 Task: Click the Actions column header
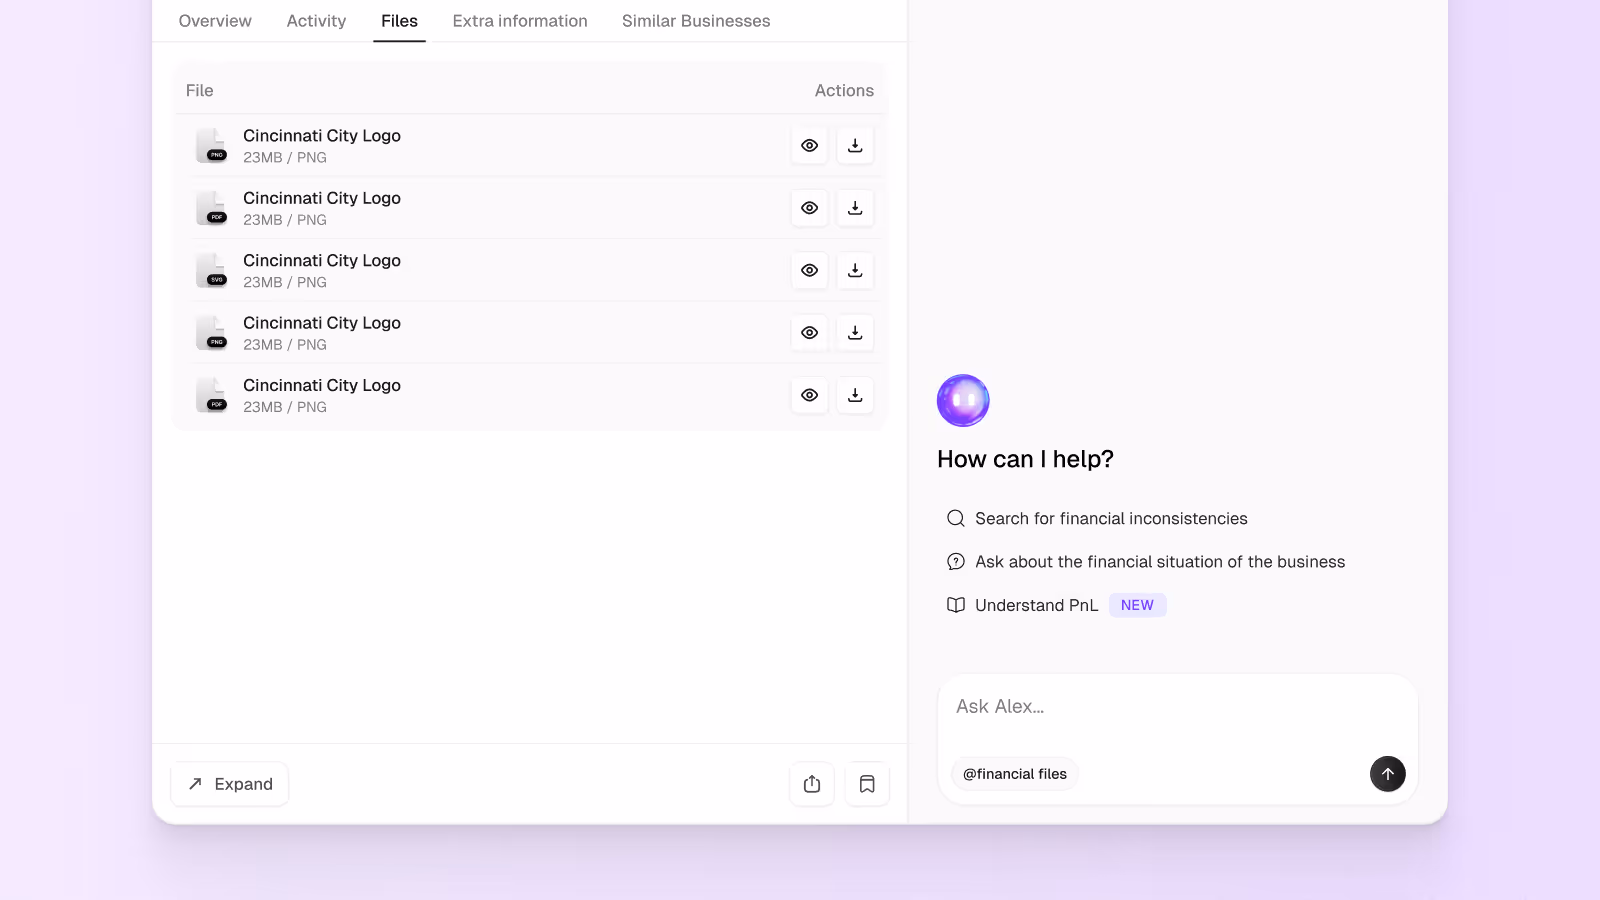844,91
